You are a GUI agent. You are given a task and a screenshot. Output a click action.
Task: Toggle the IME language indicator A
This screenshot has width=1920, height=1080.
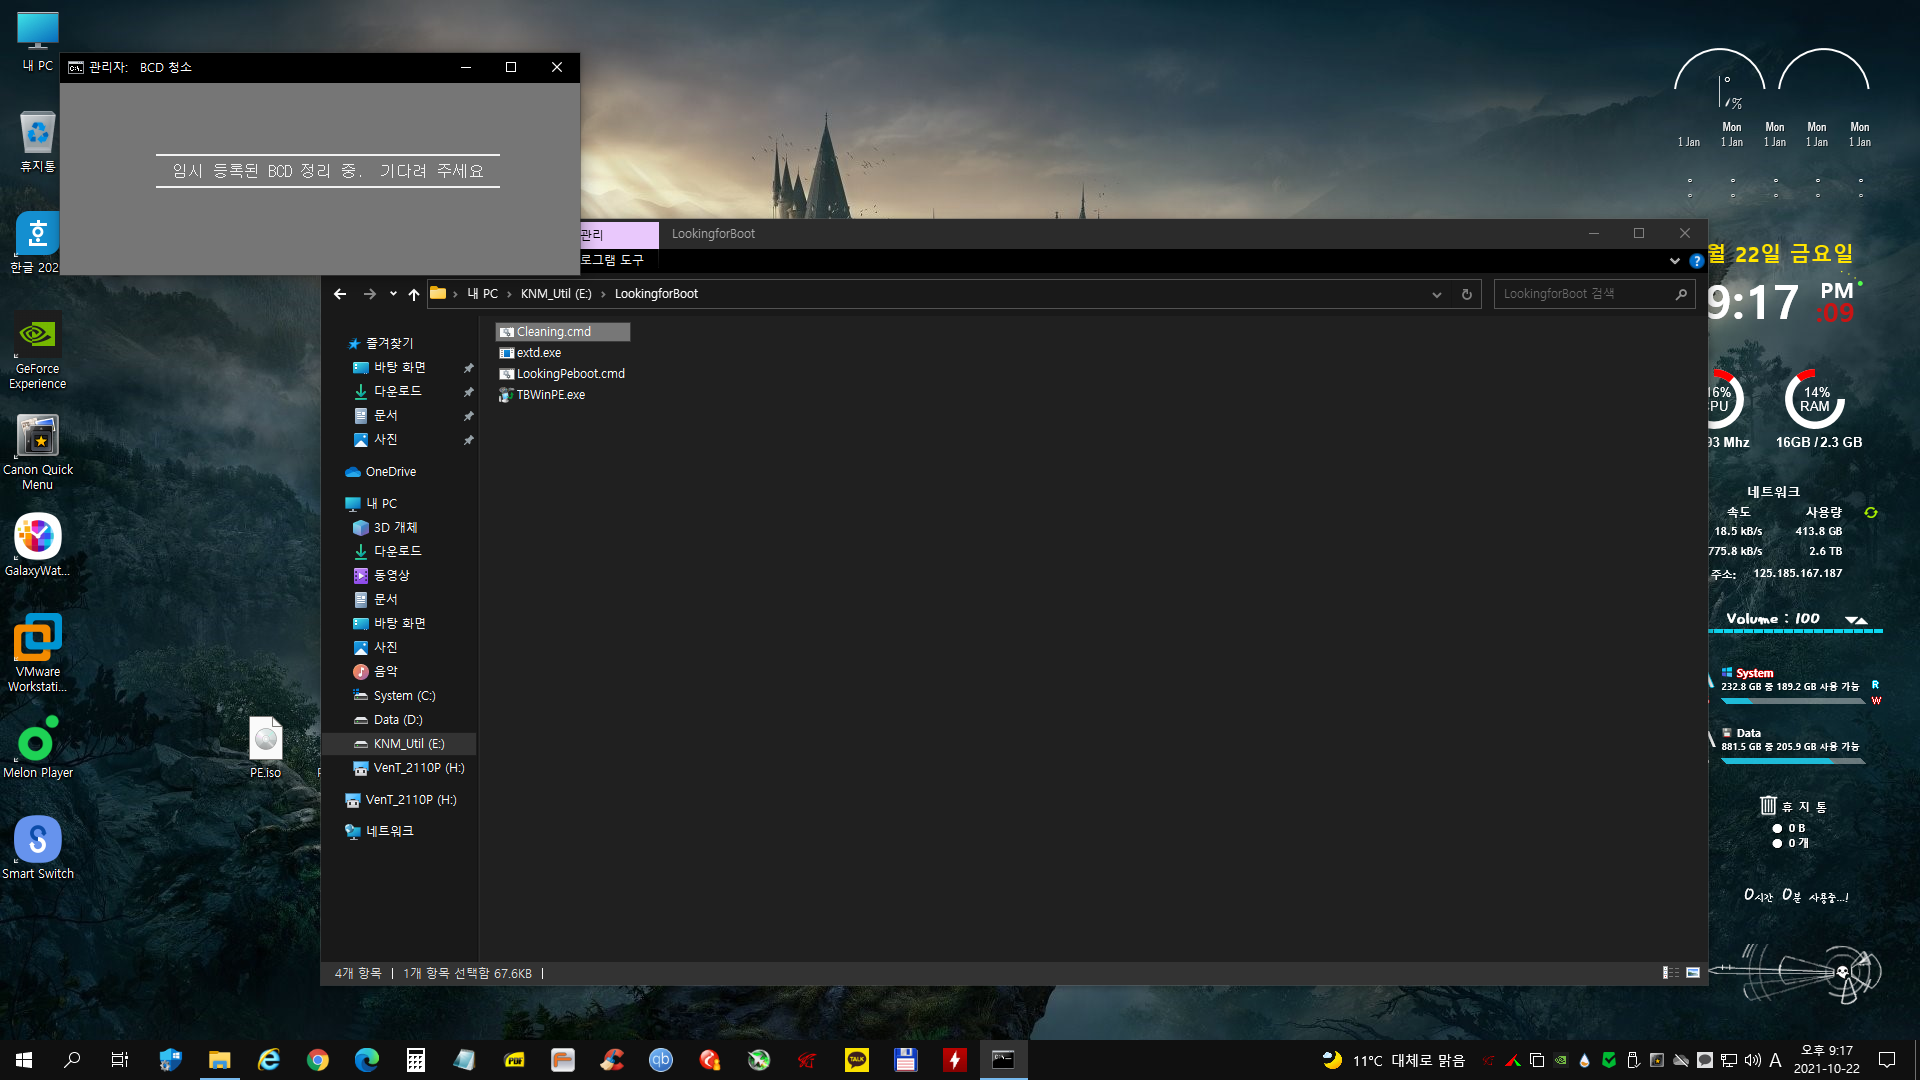(1775, 1060)
